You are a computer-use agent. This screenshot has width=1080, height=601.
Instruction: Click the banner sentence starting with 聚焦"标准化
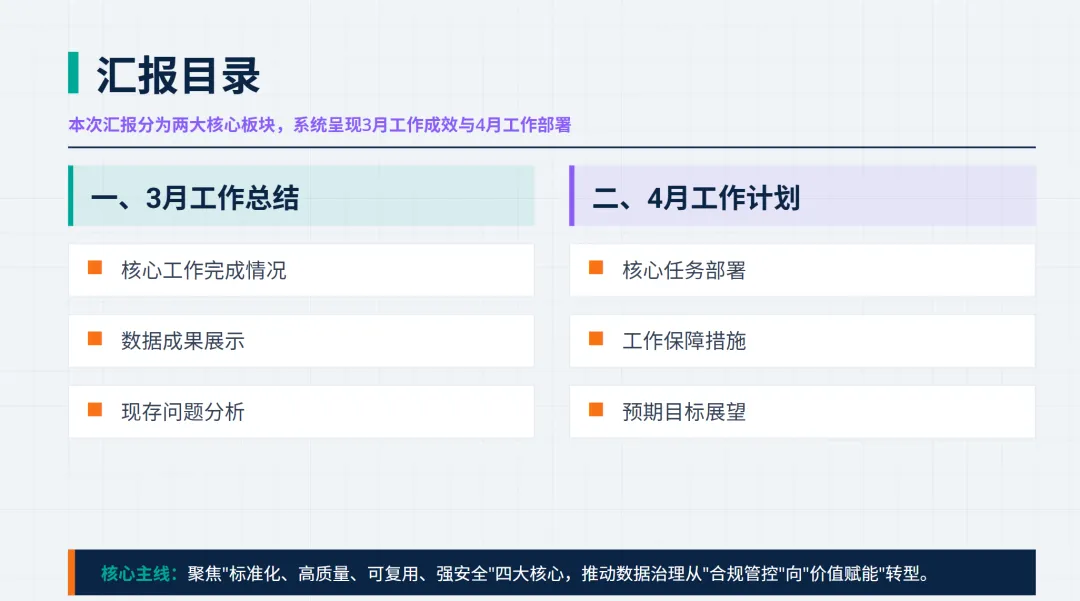pyautogui.click(x=560, y=573)
